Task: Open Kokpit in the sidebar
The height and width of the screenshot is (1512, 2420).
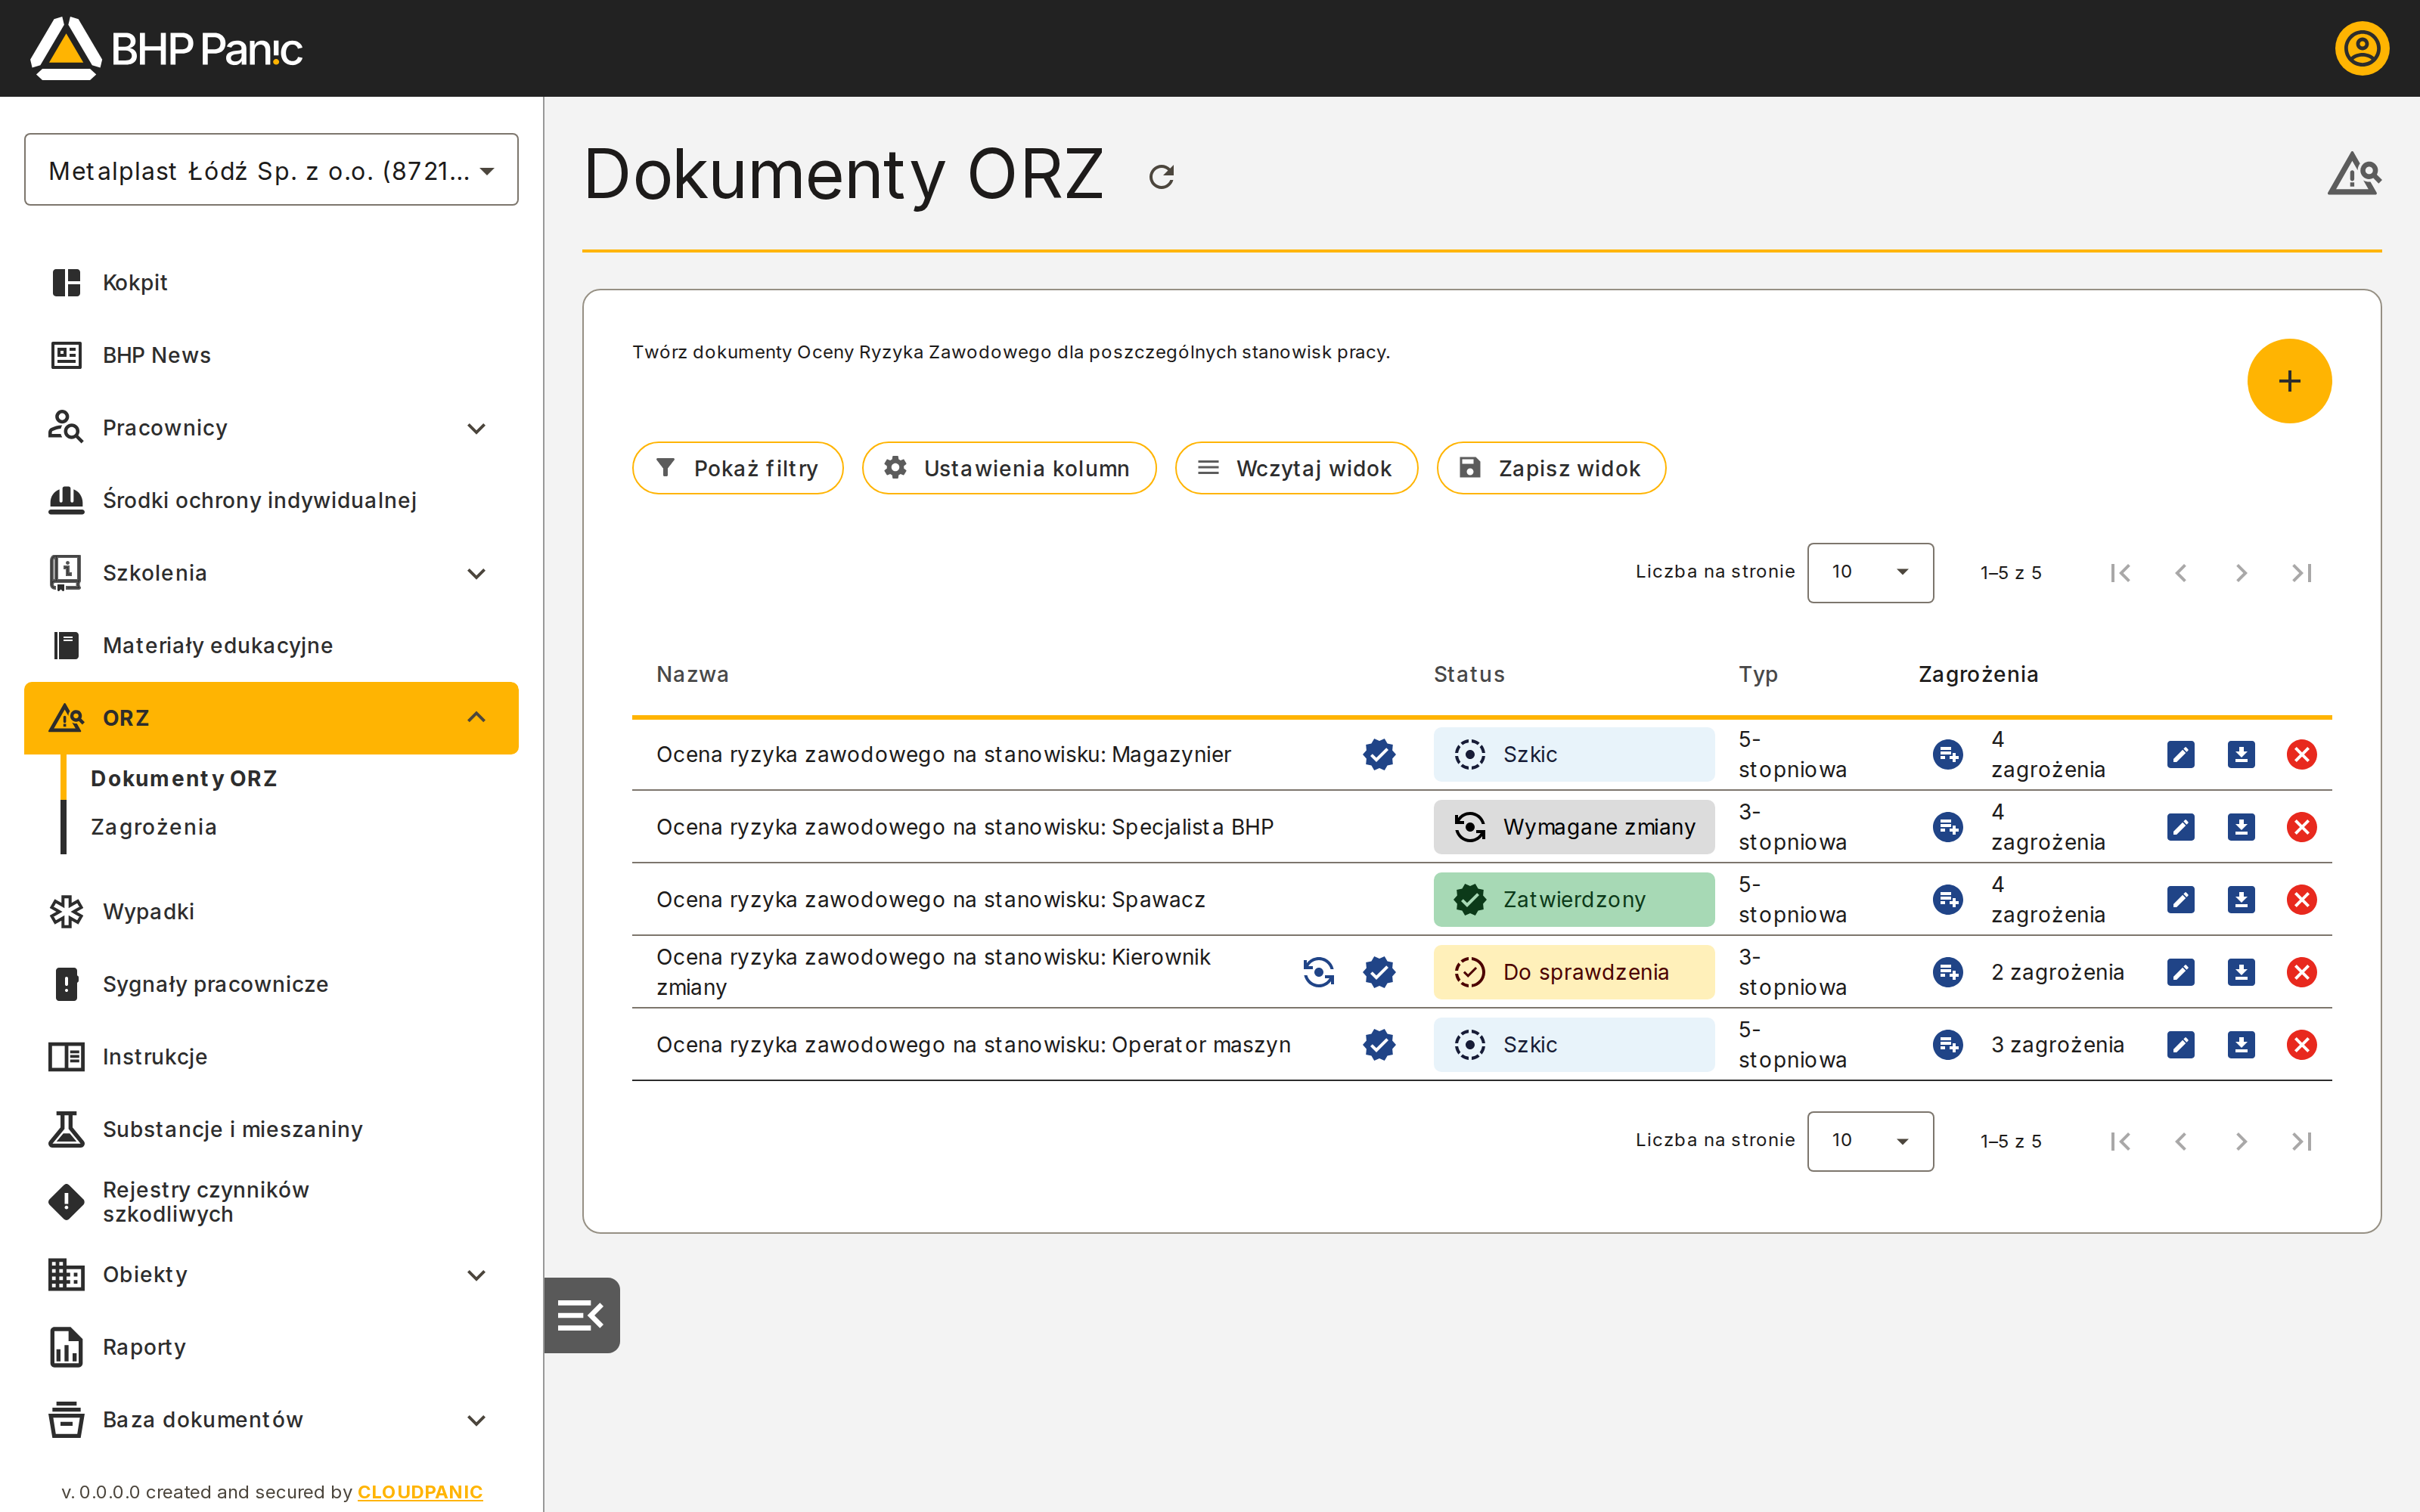Action: point(271,283)
